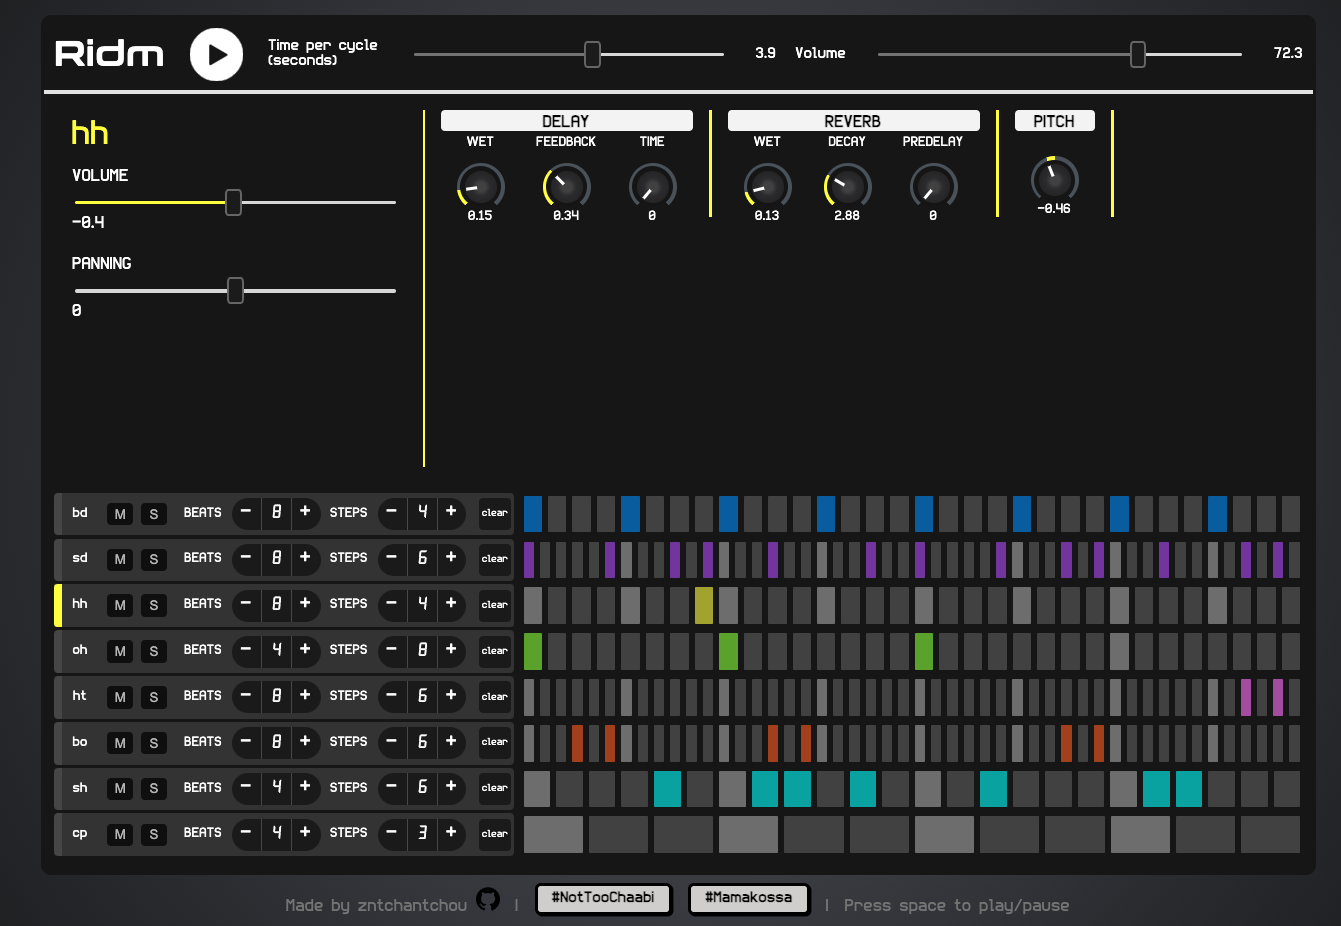
Task: Mute the bd track
Action: [x=120, y=514]
